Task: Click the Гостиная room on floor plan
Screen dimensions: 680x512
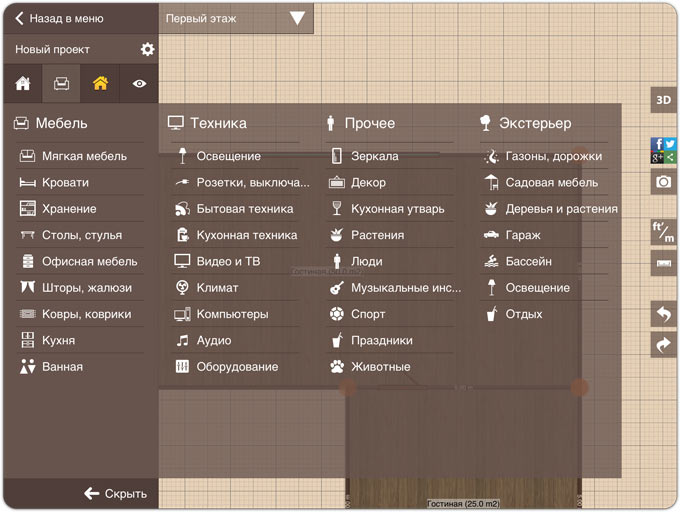Action: [x=462, y=440]
